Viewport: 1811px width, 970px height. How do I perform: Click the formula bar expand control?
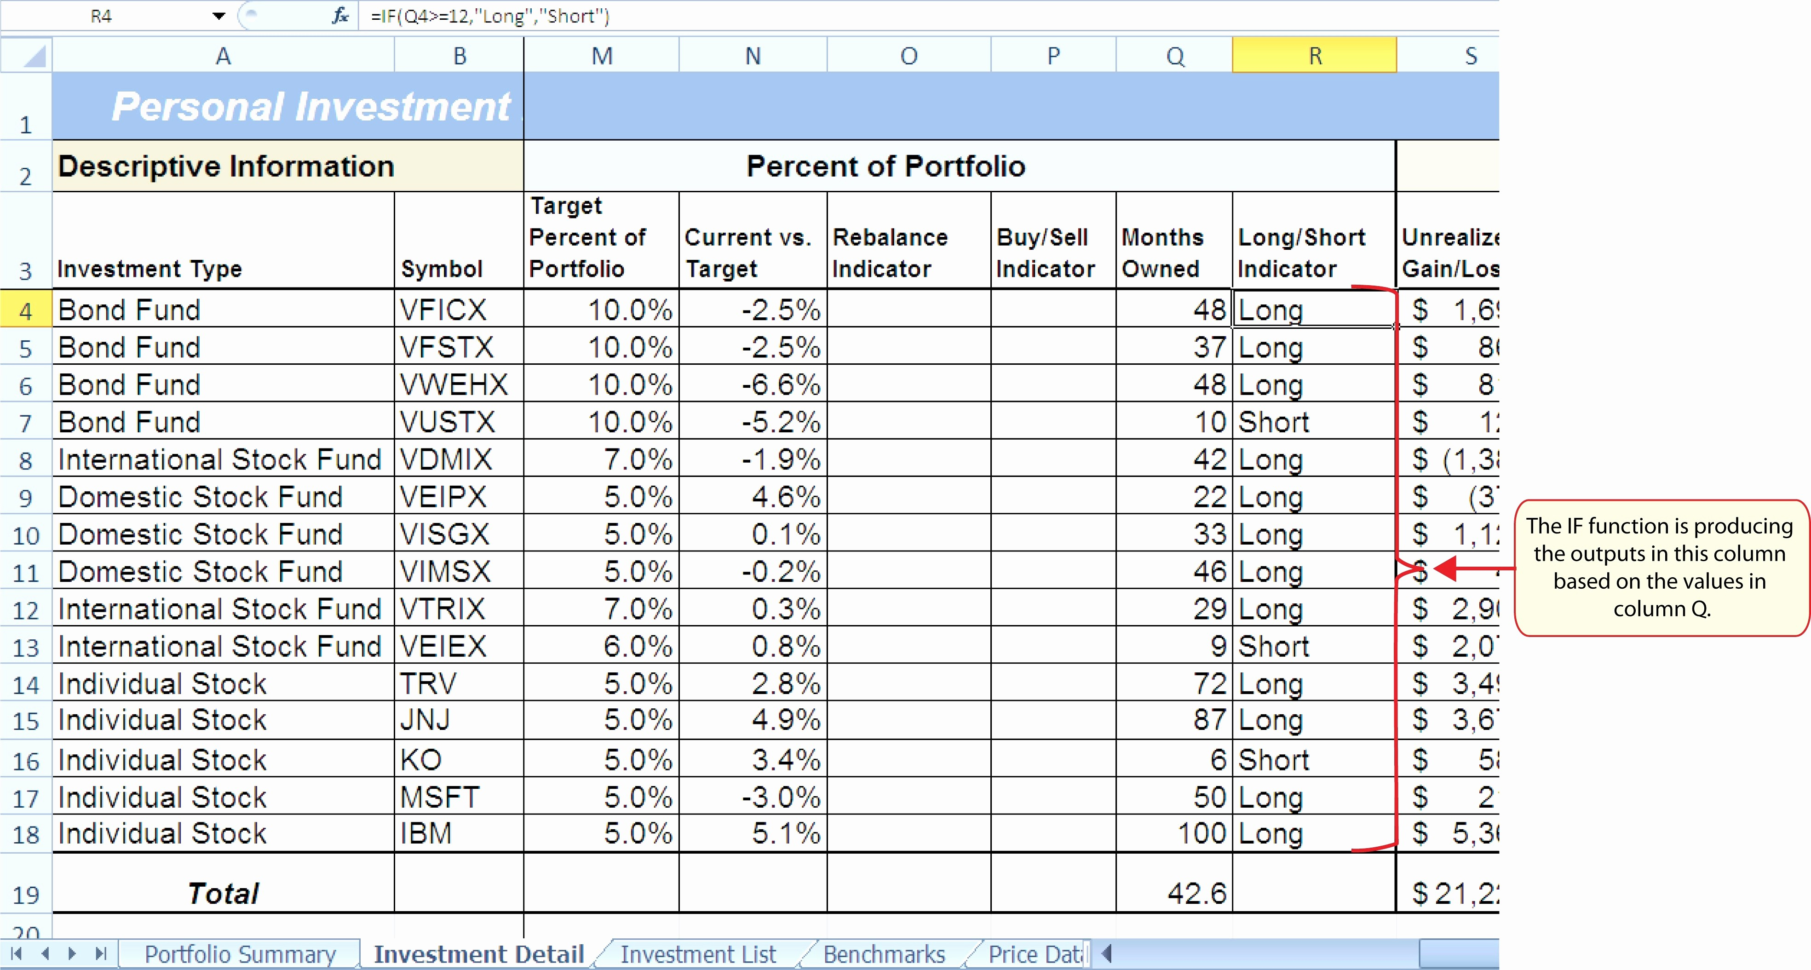[x=1490, y=15]
